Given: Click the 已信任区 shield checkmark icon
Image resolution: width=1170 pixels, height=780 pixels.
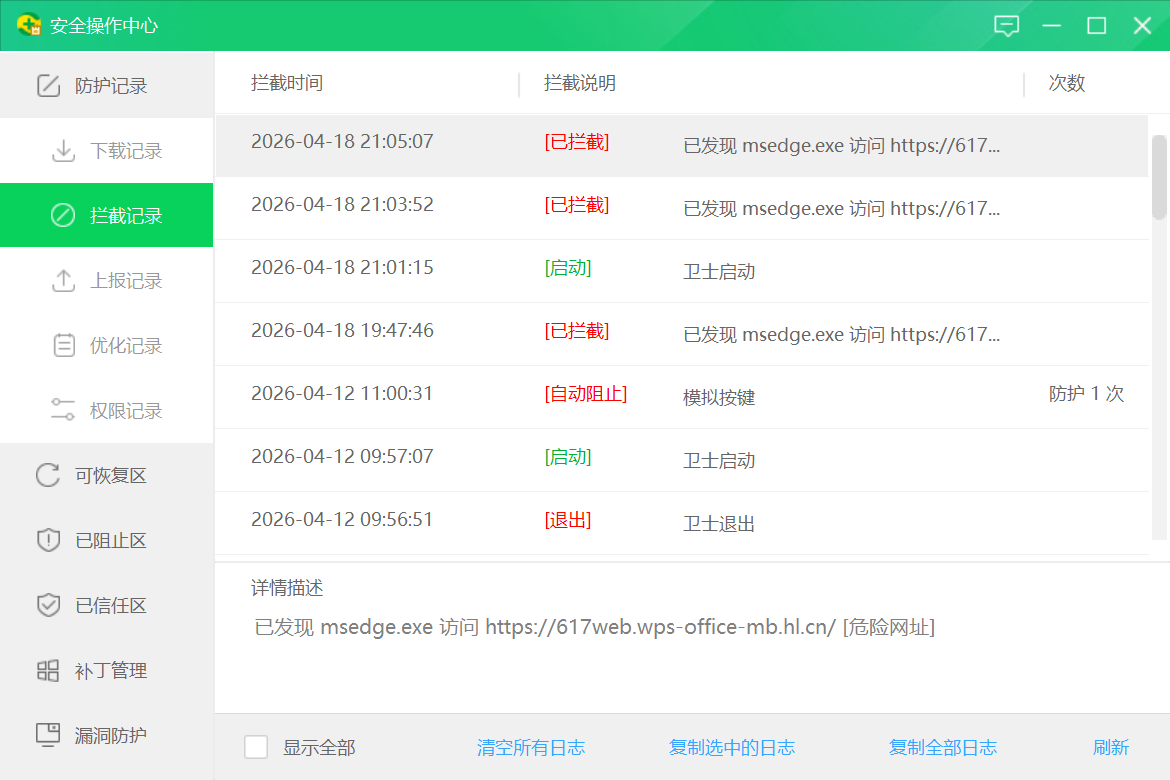Looking at the screenshot, I should [x=49, y=605].
